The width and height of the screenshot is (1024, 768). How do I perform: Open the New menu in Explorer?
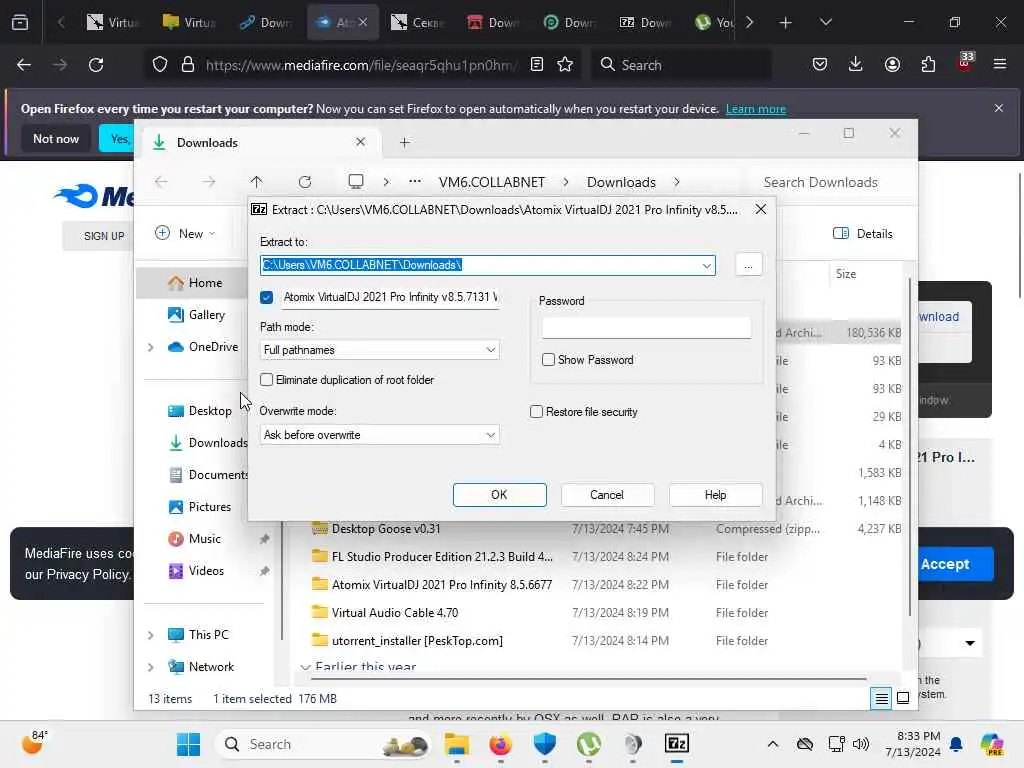[x=185, y=234]
